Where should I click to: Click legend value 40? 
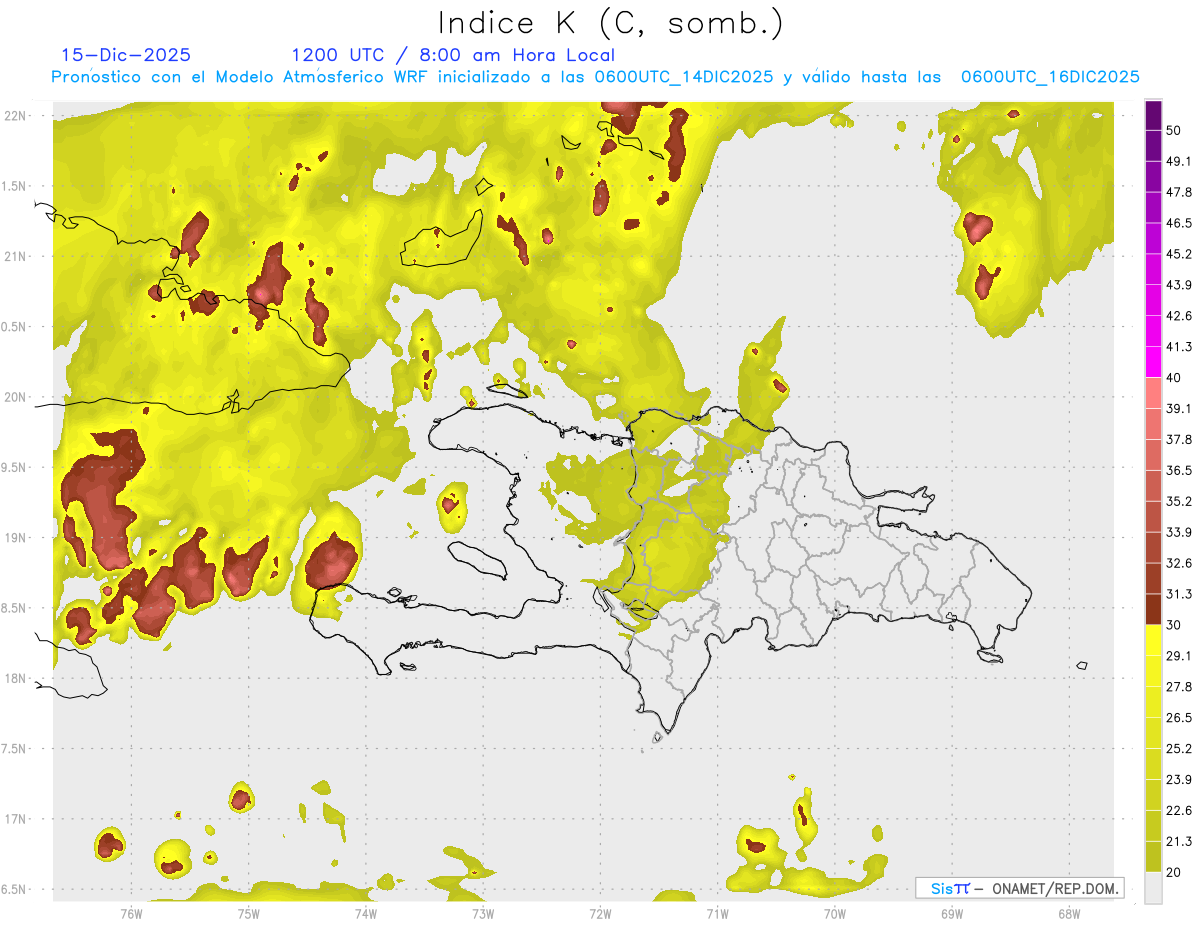(x=1174, y=377)
